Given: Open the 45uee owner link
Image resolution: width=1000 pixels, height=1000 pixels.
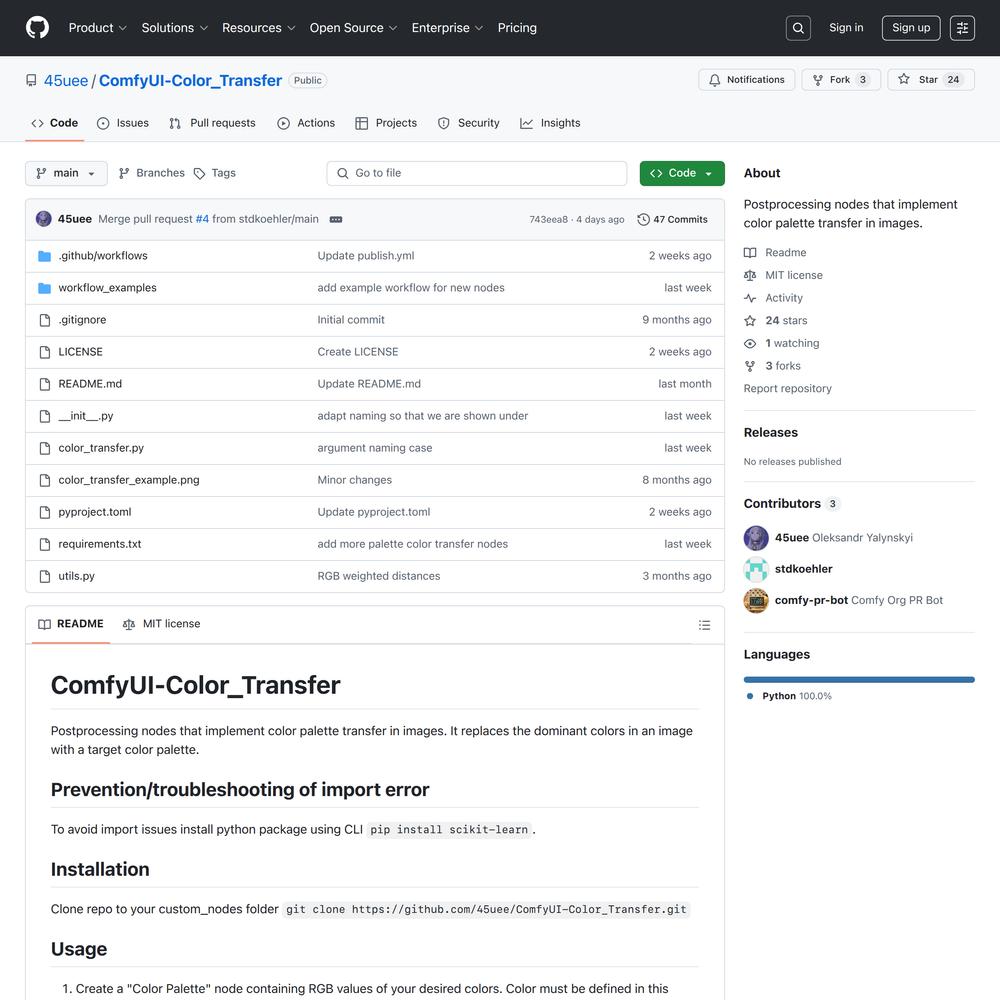Looking at the screenshot, I should (66, 80).
